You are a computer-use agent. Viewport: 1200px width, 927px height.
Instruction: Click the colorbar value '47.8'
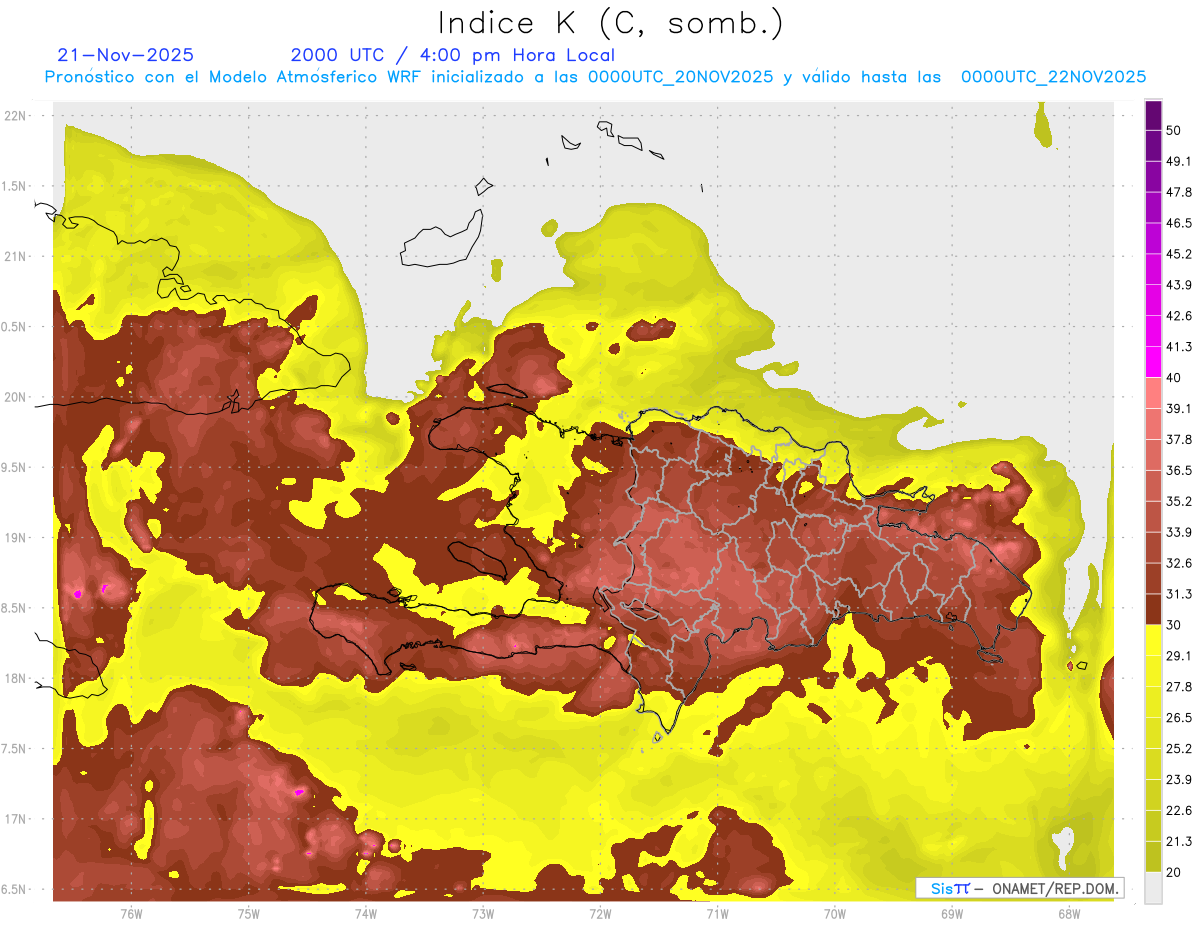(x=1179, y=192)
